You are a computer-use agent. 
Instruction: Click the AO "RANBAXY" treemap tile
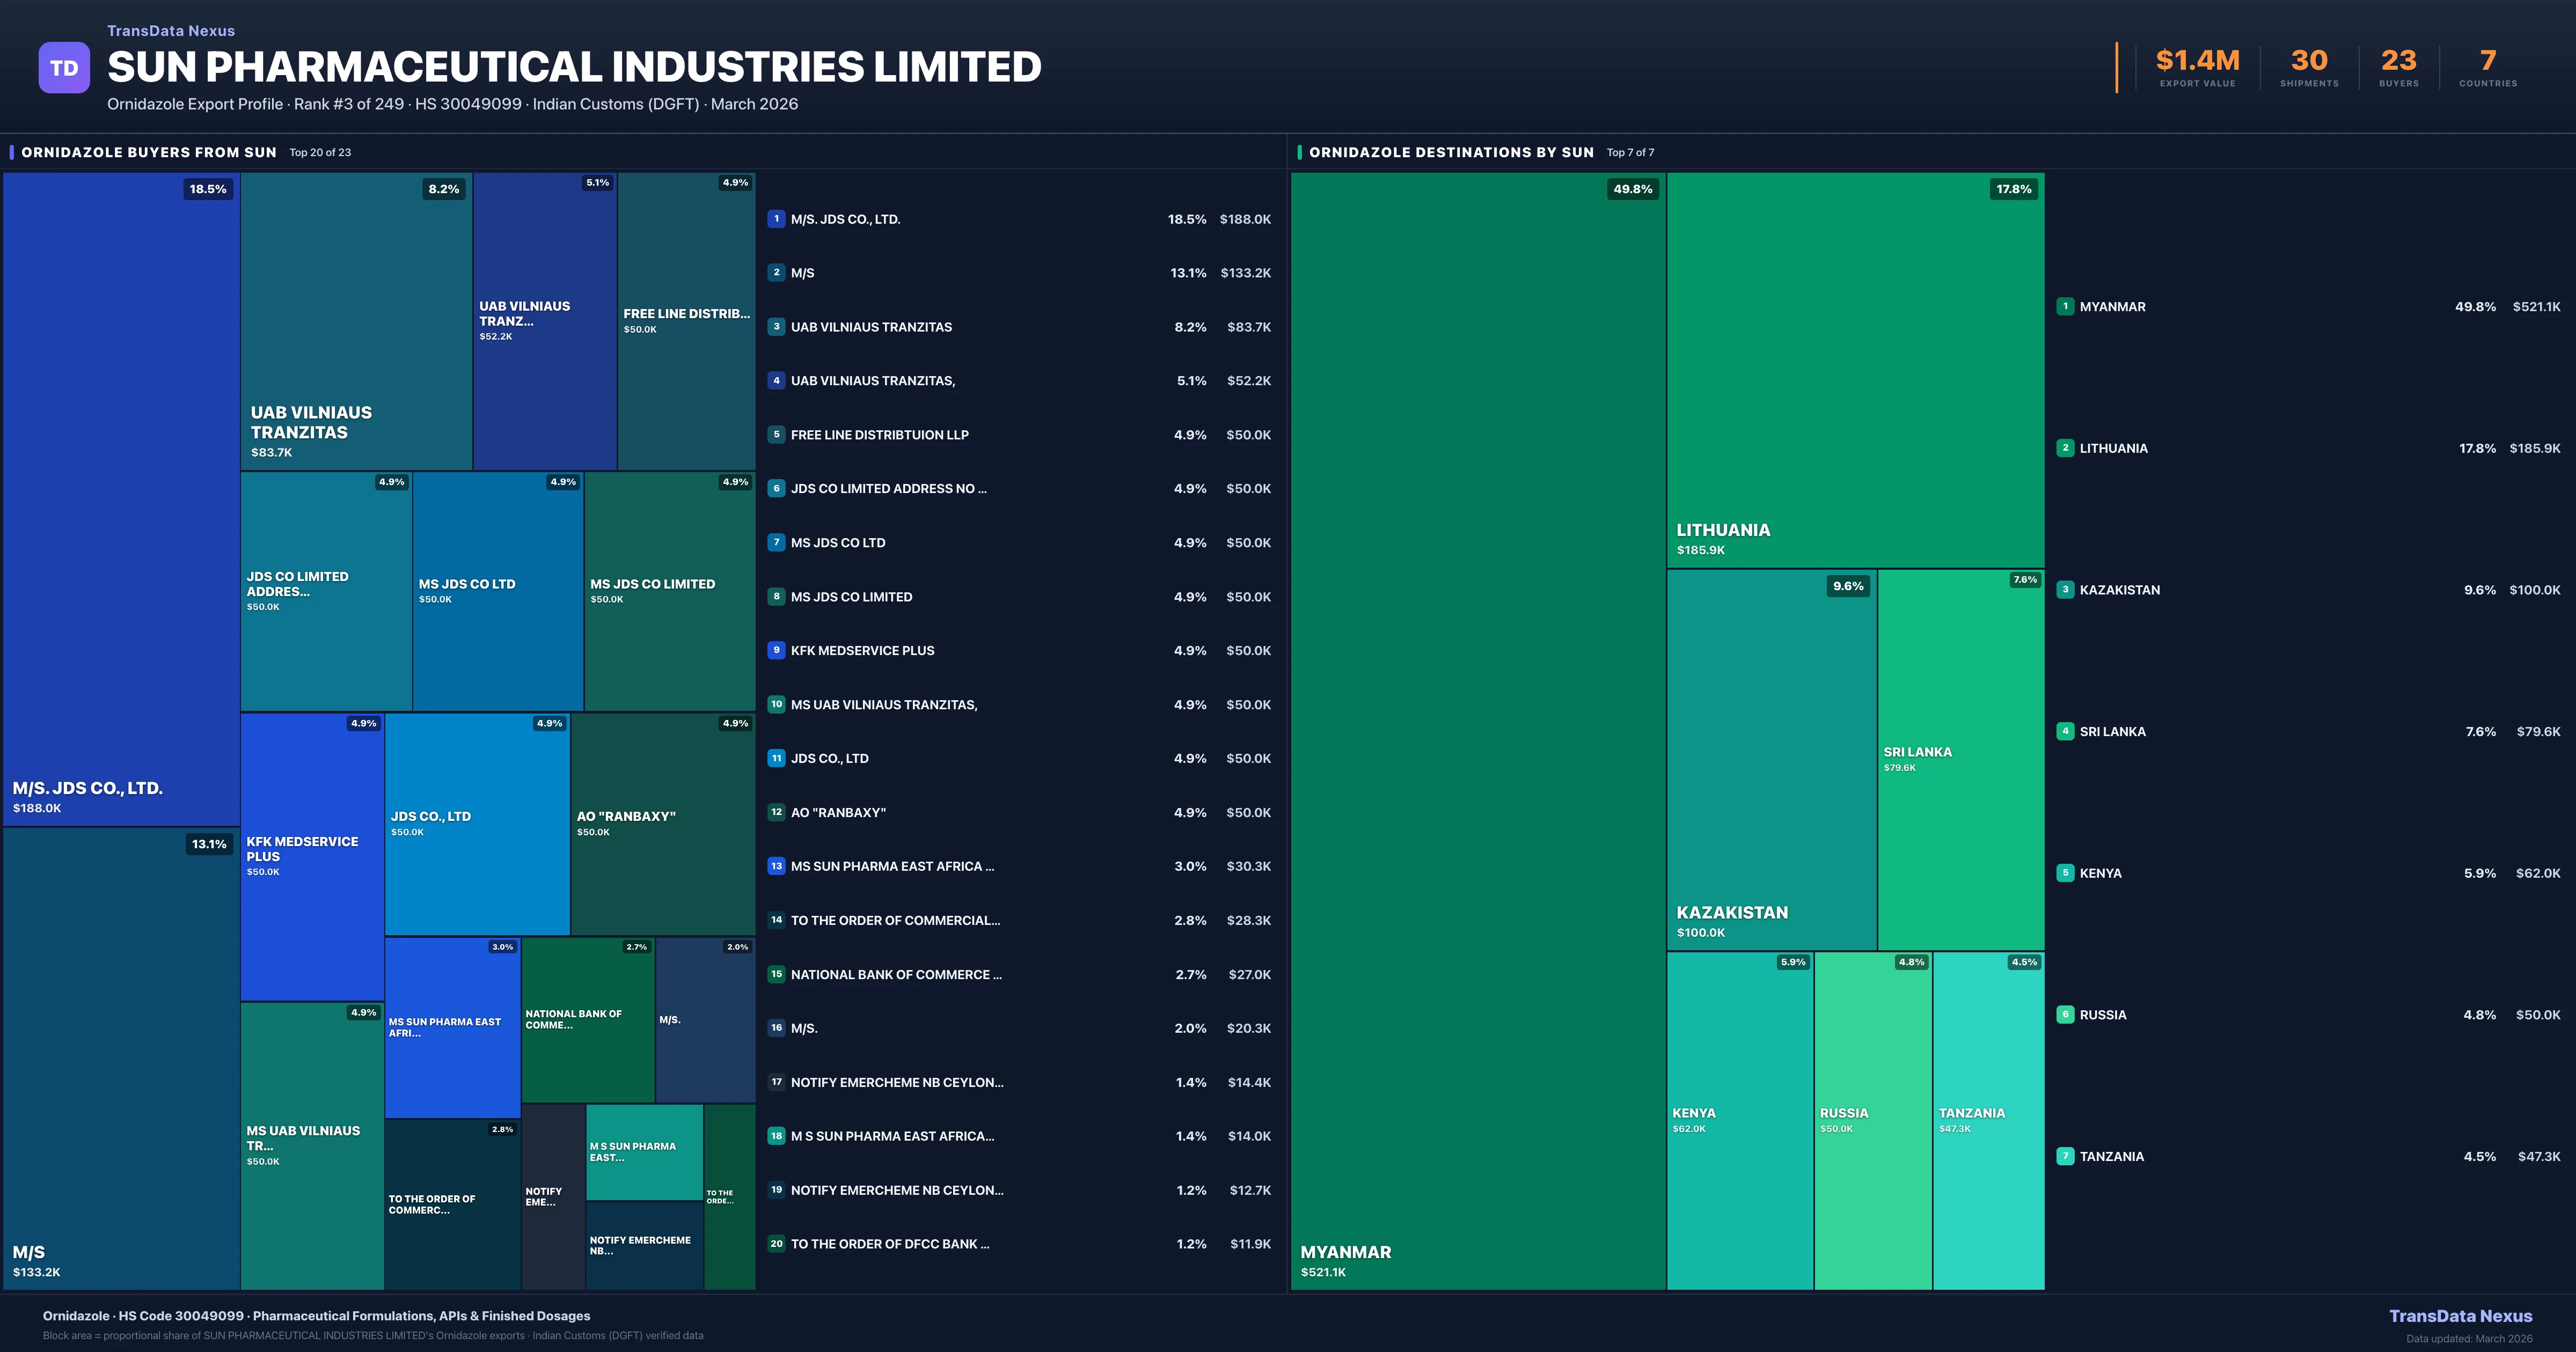pos(662,823)
